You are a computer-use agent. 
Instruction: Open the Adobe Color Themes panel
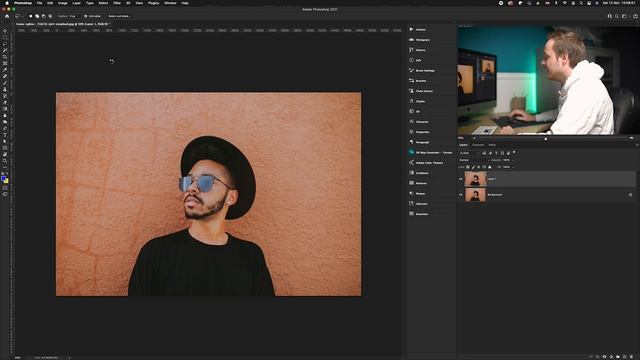click(x=426, y=162)
